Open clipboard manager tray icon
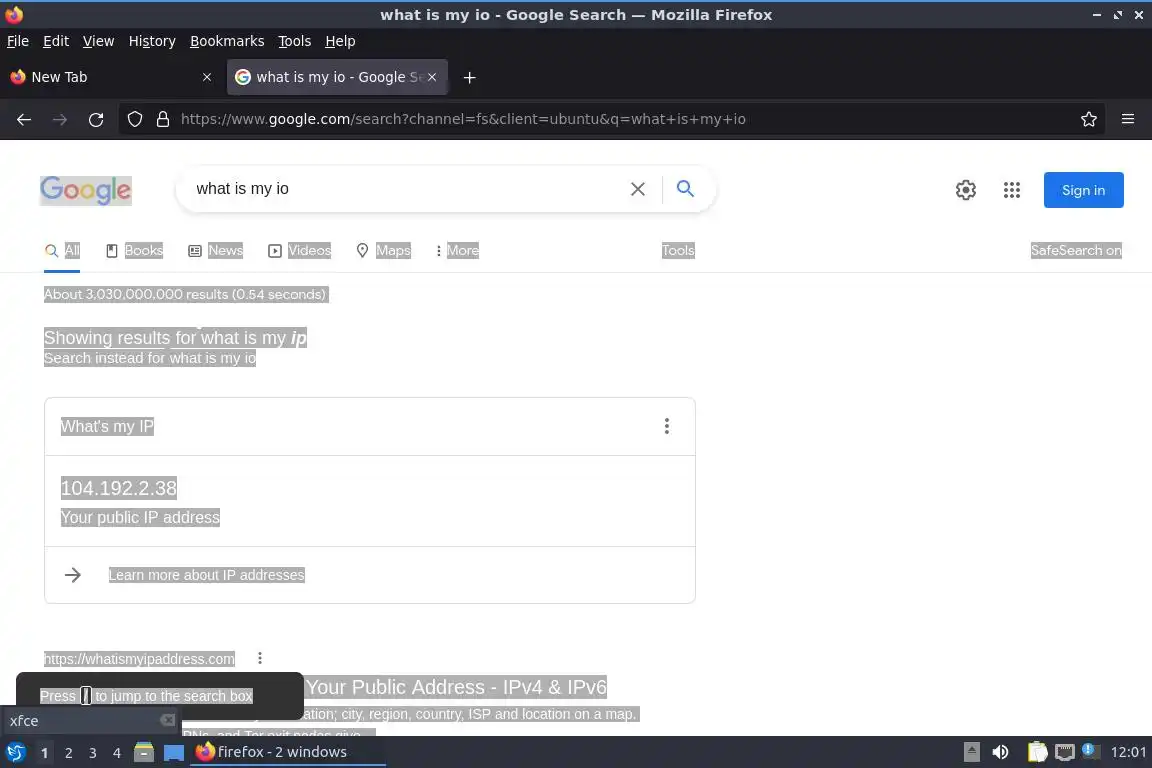 (1037, 752)
